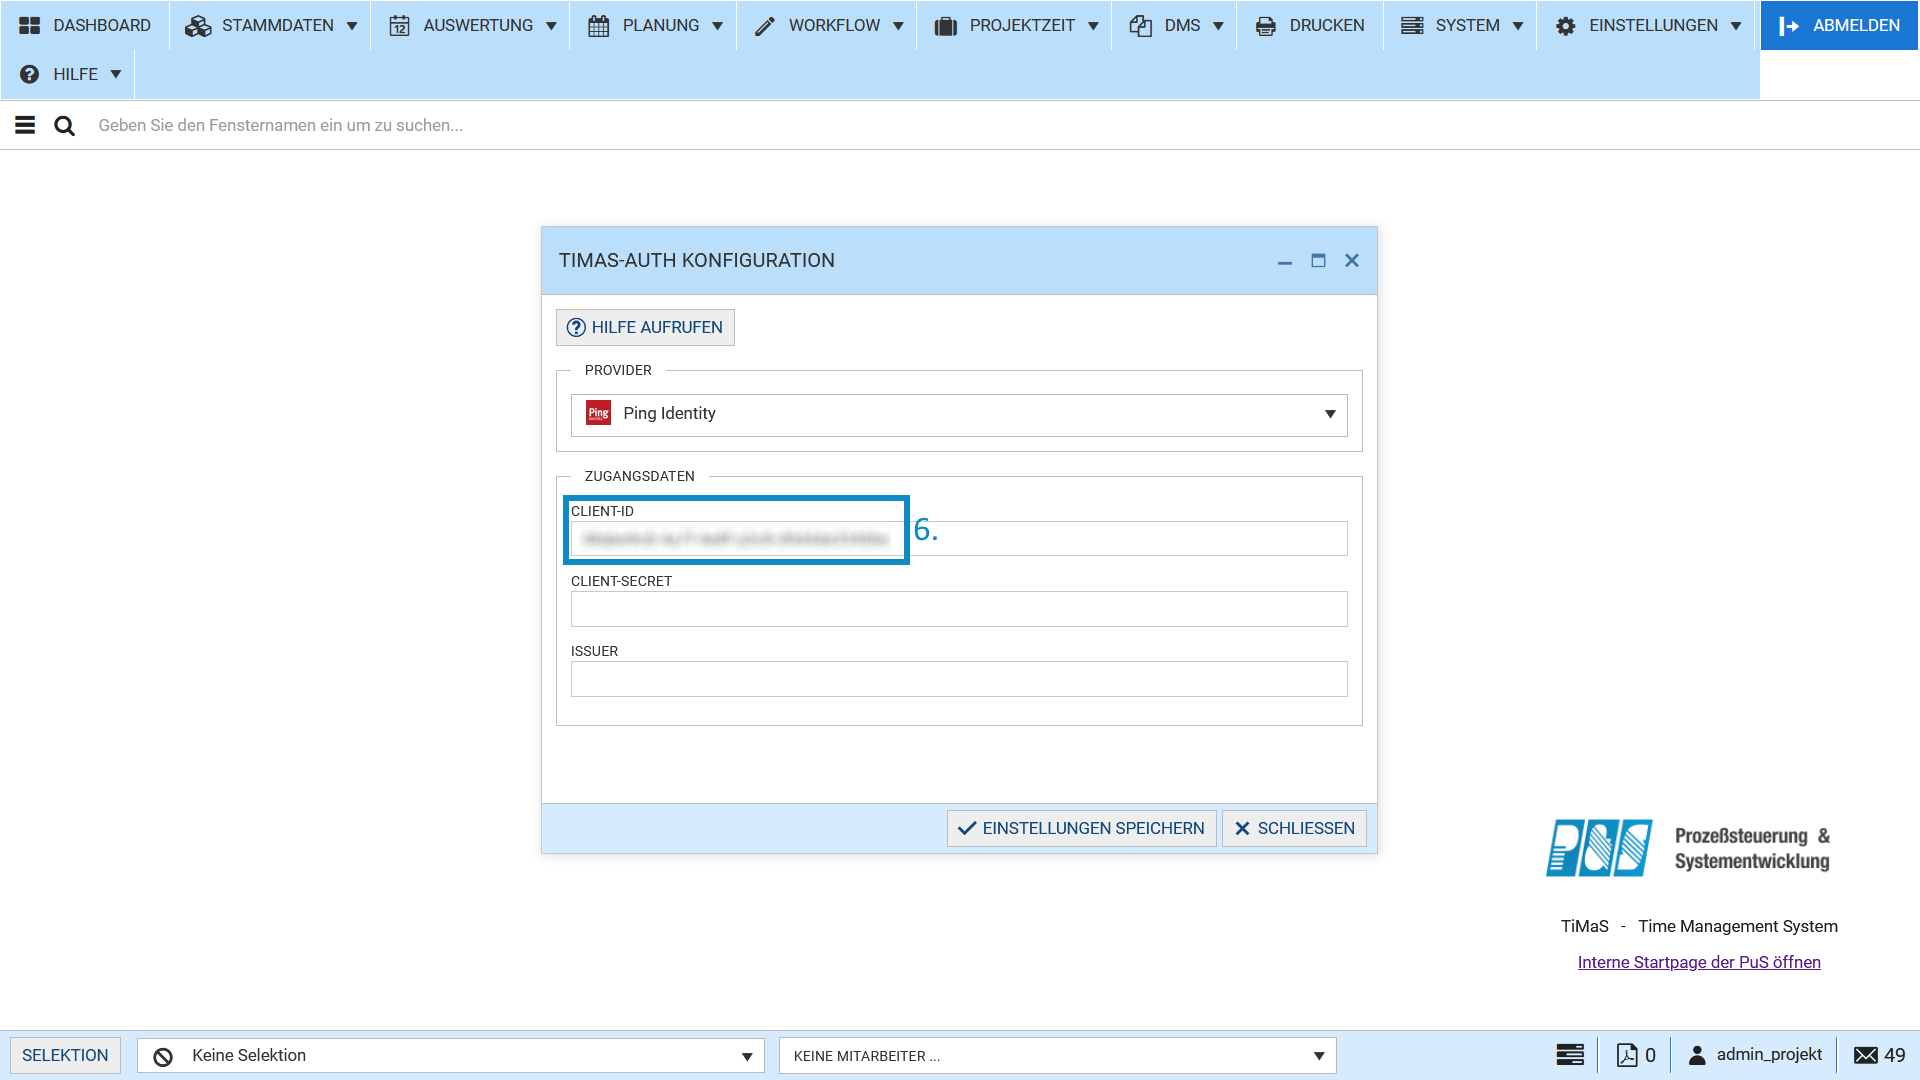Click the System server icon

click(x=1412, y=26)
